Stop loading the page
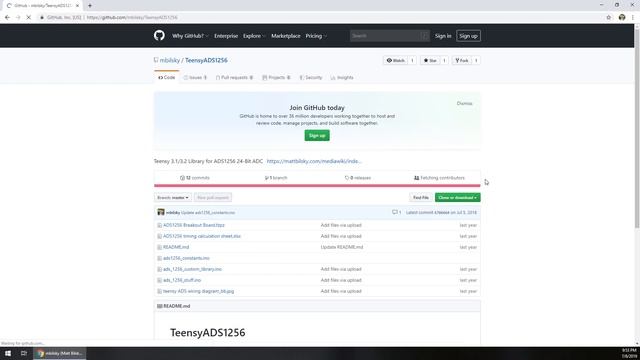Screen dimensions: 640x360 [29, 18]
